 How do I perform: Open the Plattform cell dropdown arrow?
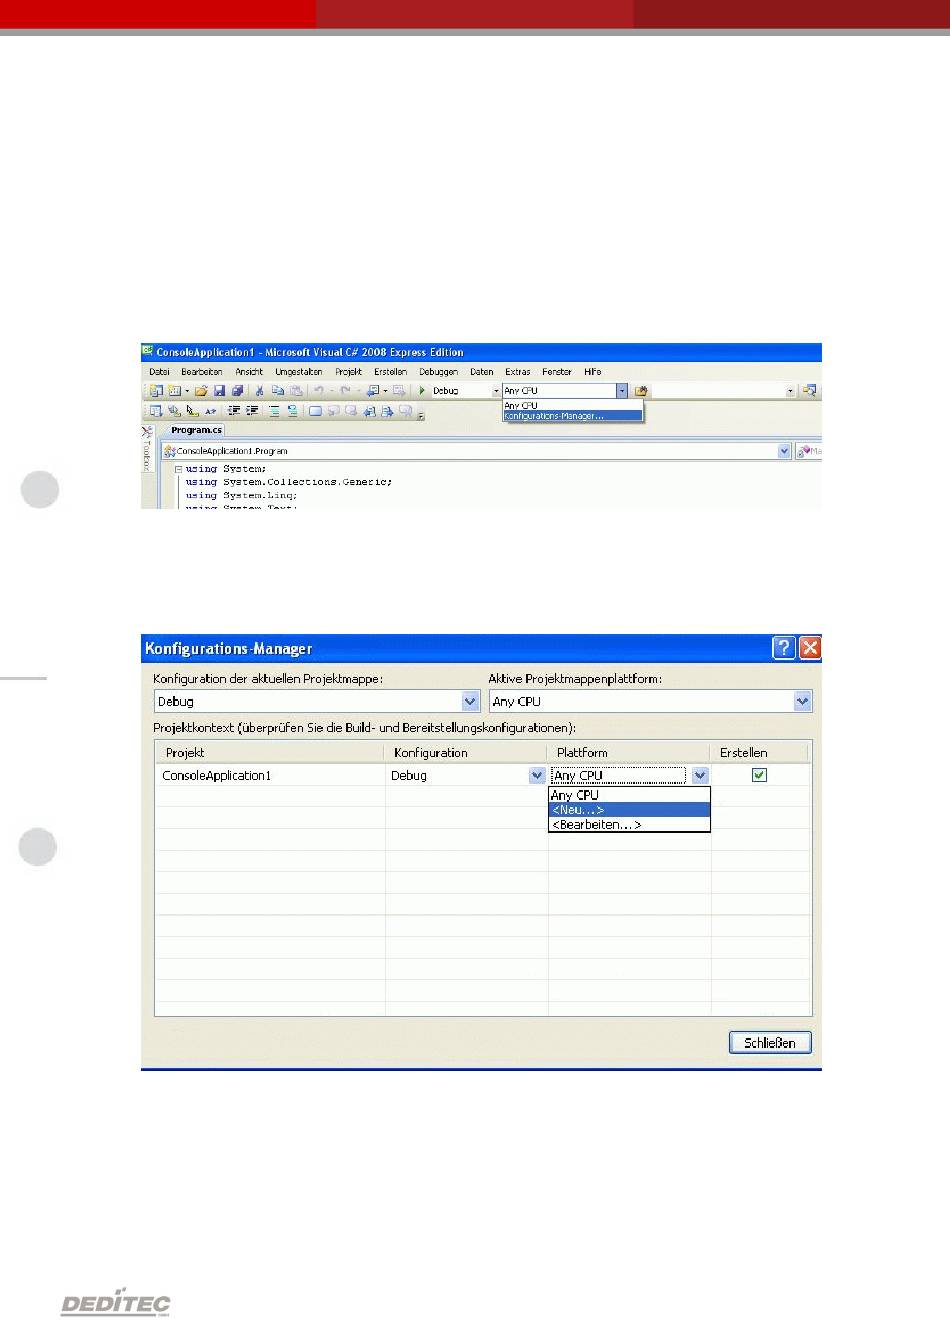point(700,775)
